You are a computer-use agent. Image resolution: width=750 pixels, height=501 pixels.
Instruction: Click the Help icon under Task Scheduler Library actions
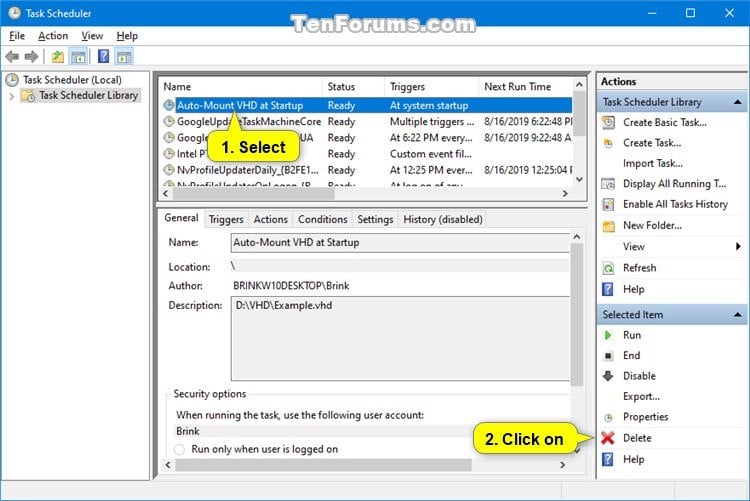click(x=607, y=289)
